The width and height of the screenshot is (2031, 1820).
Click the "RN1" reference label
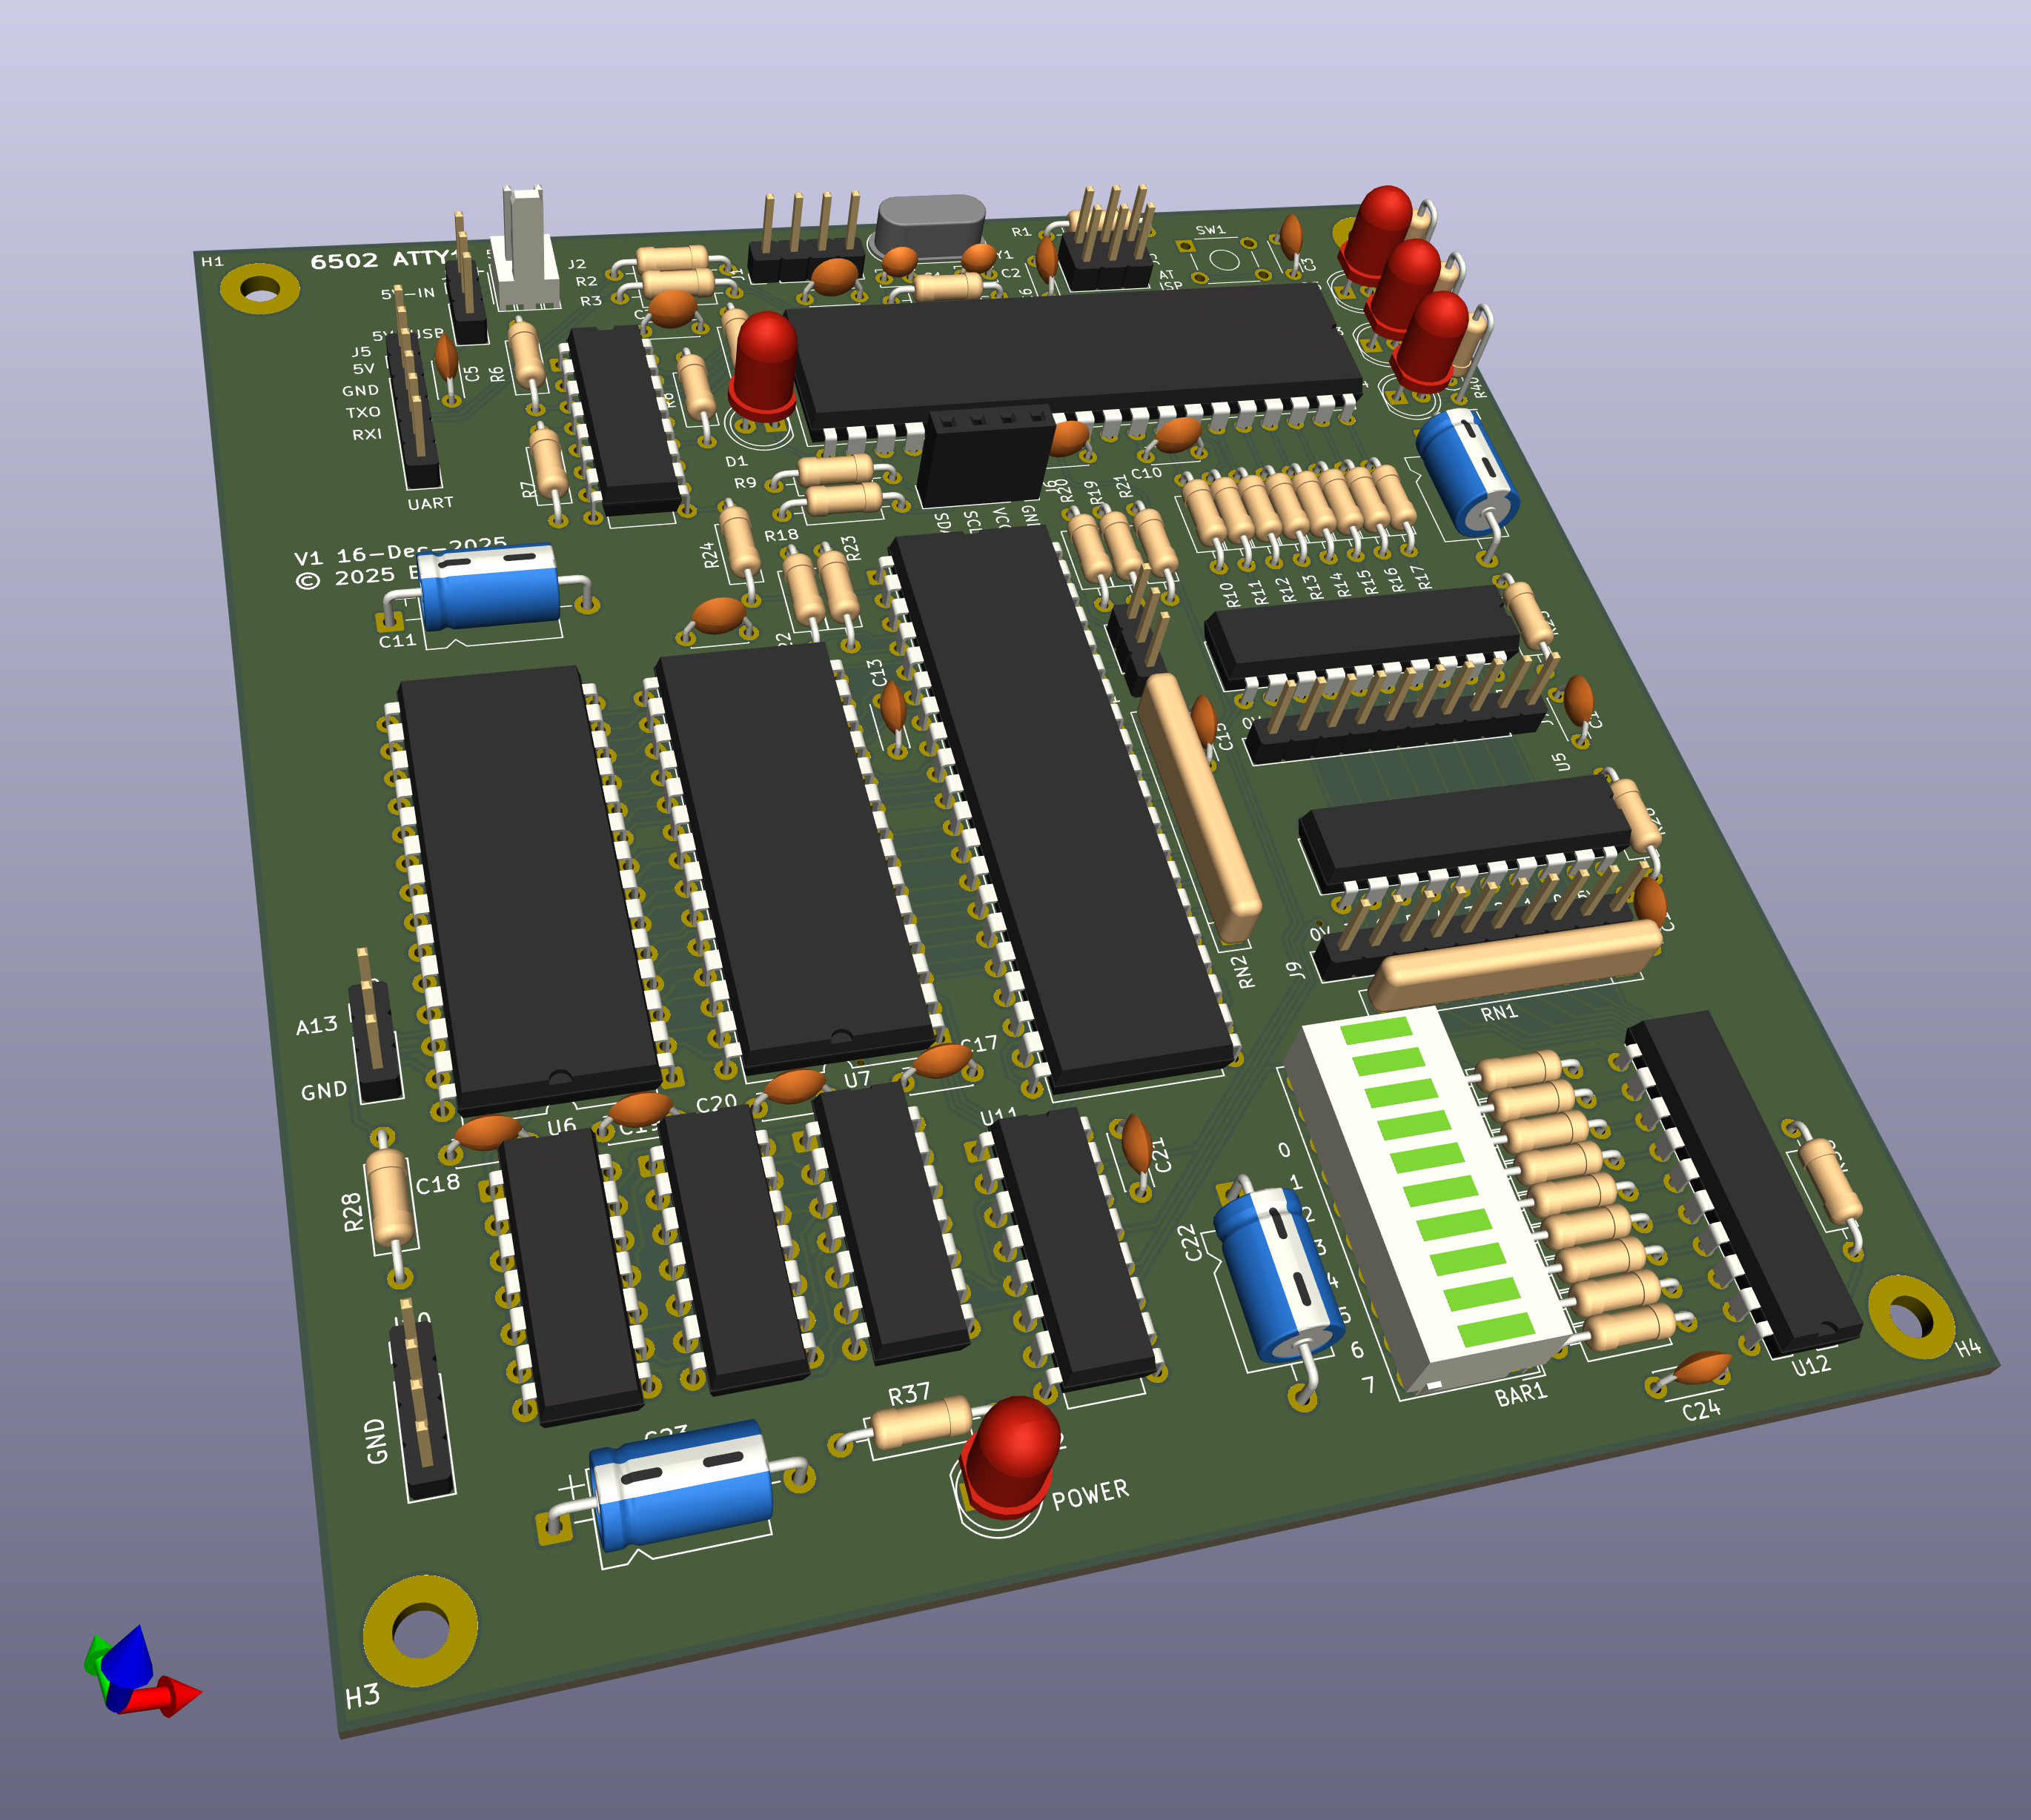tap(1499, 1013)
